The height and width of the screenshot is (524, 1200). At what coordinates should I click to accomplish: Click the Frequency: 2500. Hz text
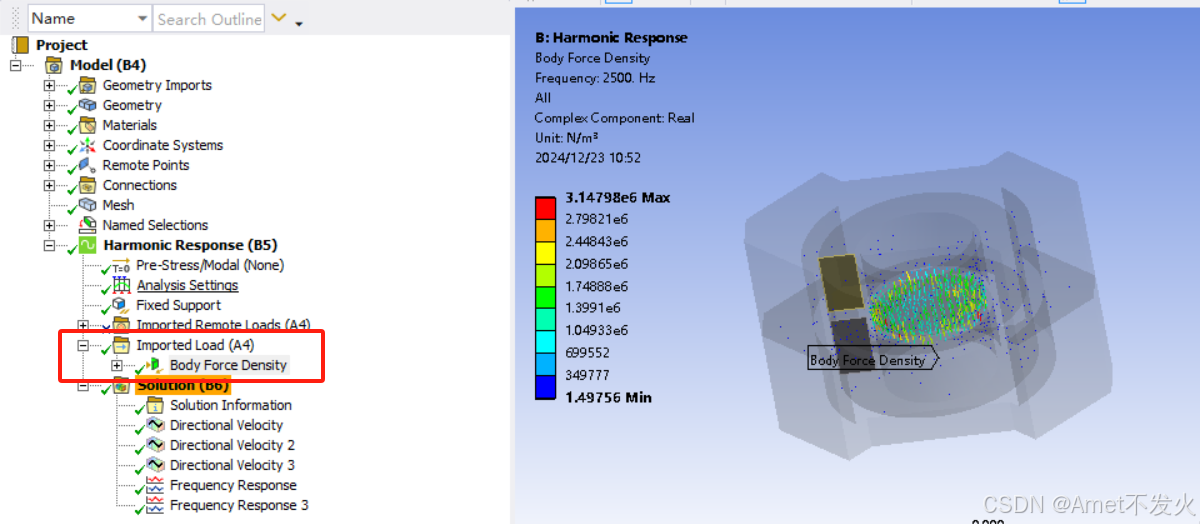(x=595, y=77)
